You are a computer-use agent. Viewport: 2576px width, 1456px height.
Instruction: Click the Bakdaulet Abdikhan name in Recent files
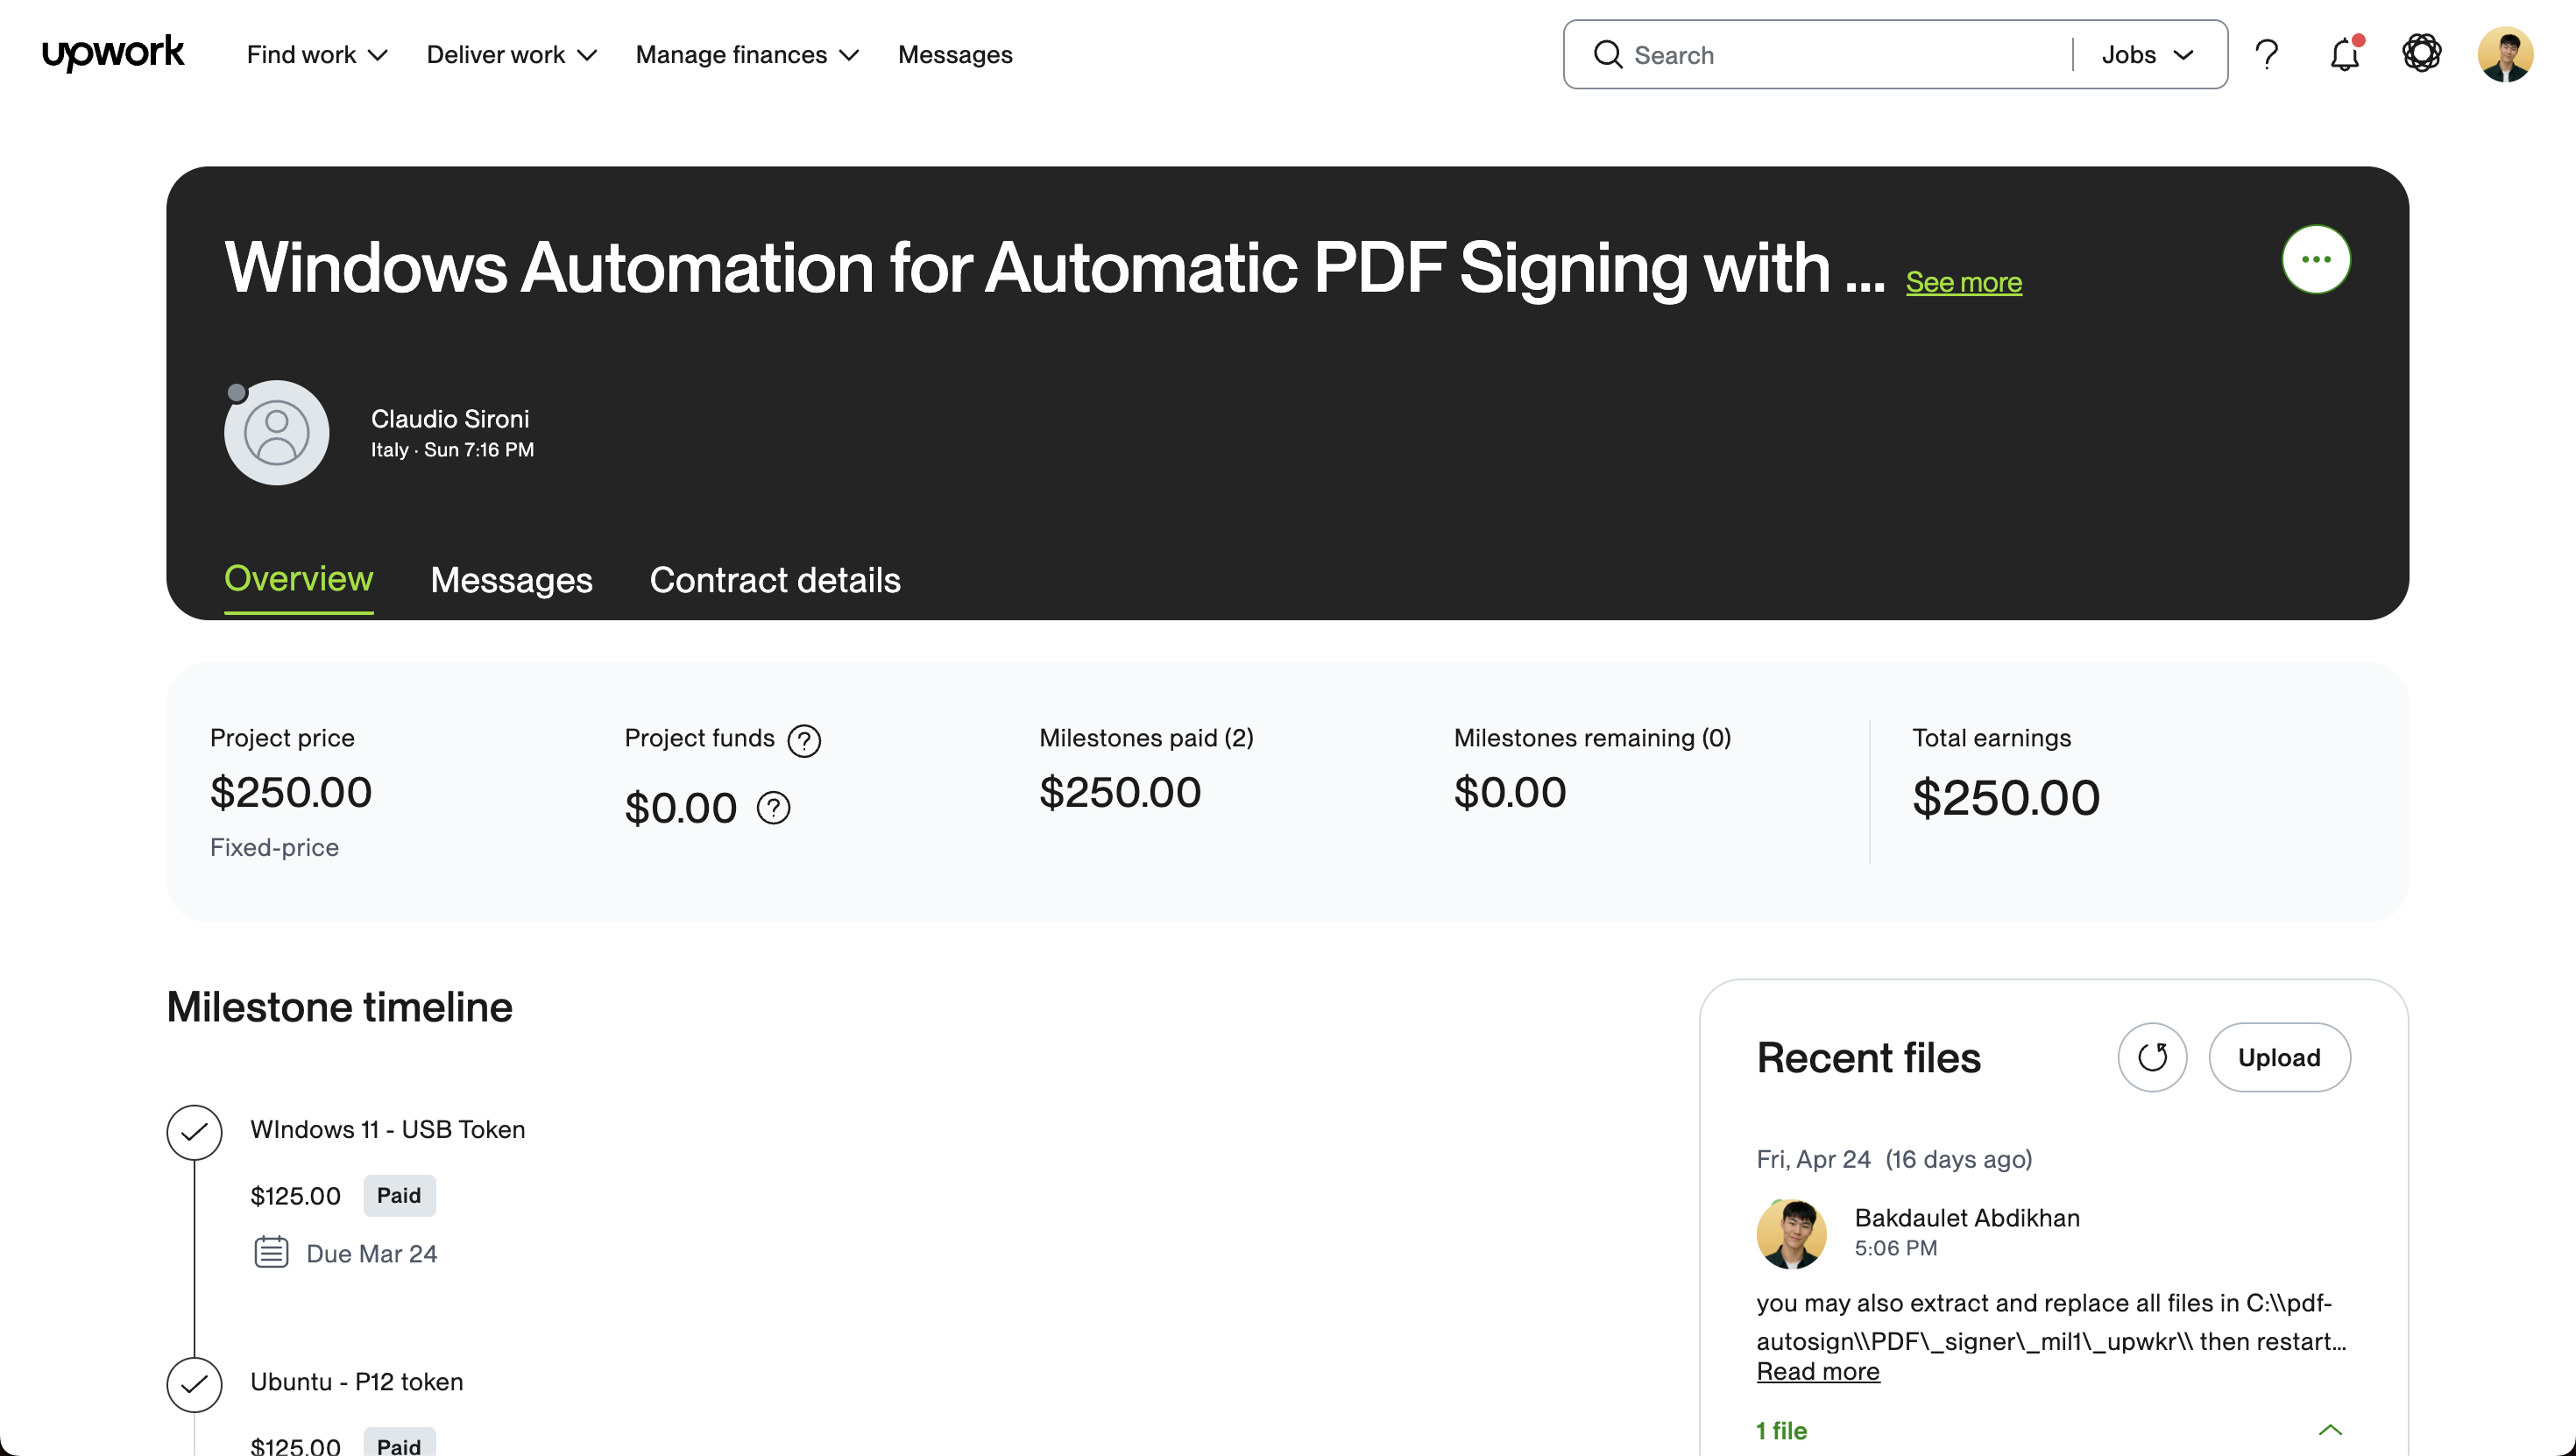[1967, 1217]
